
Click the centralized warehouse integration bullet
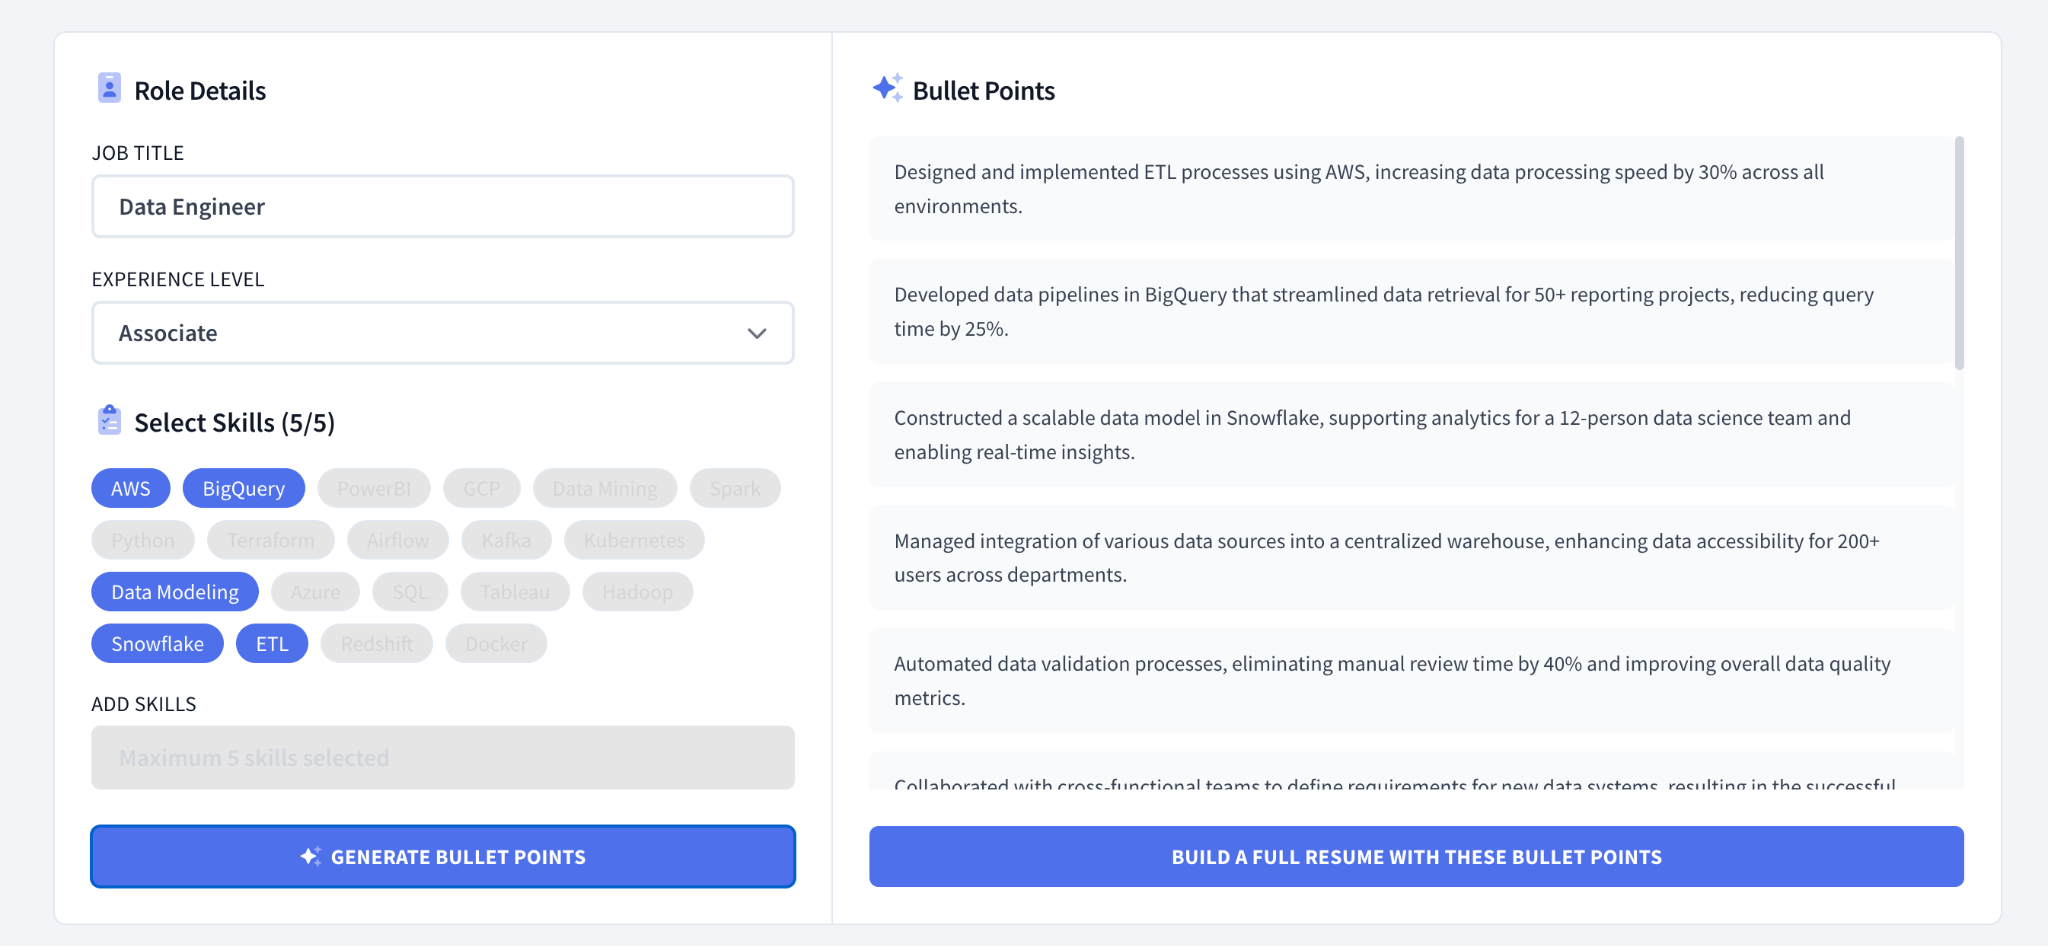pyautogui.click(x=1410, y=558)
